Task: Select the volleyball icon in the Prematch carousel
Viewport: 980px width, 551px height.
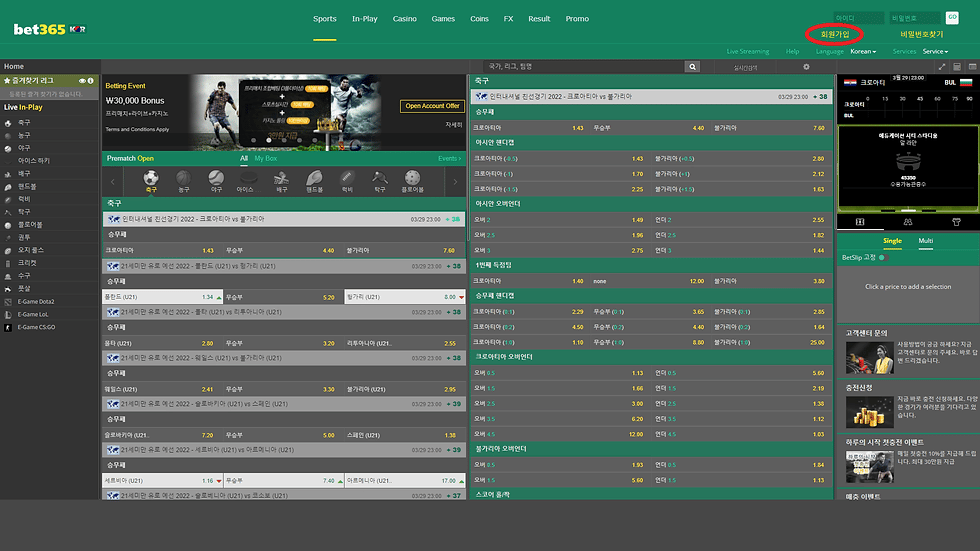Action: coord(281,178)
